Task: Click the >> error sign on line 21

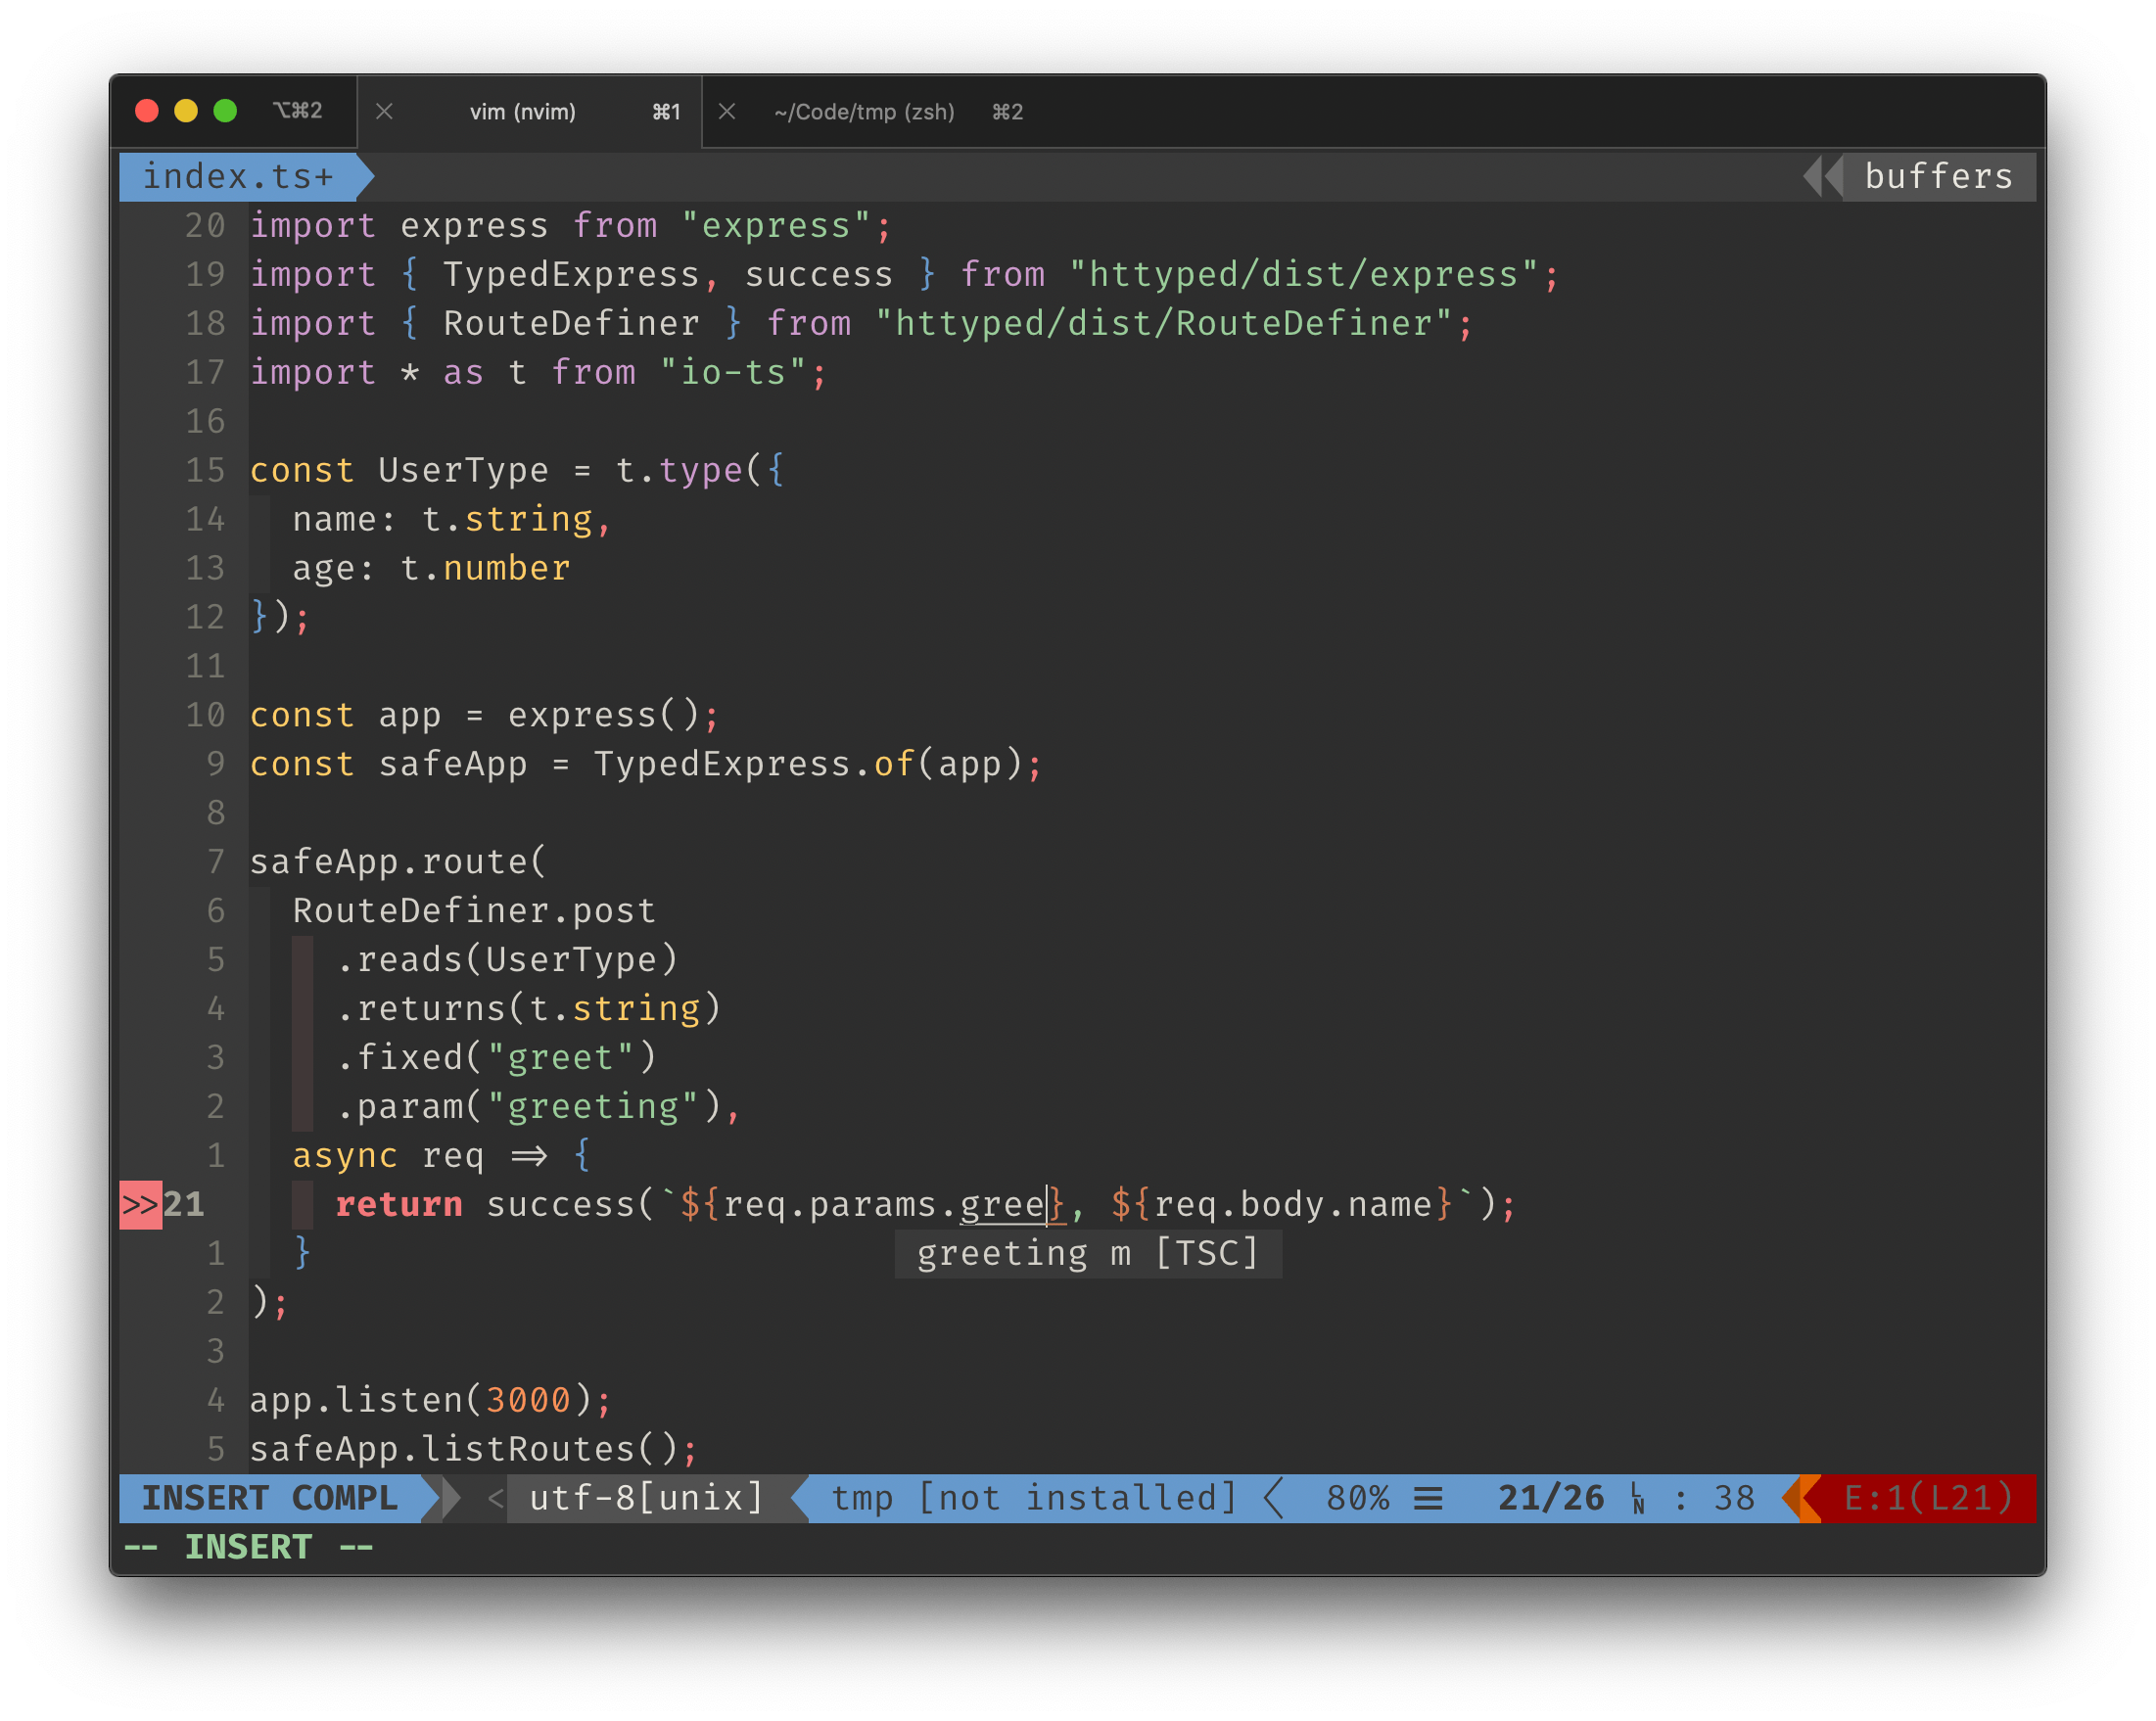Action: (x=141, y=1204)
